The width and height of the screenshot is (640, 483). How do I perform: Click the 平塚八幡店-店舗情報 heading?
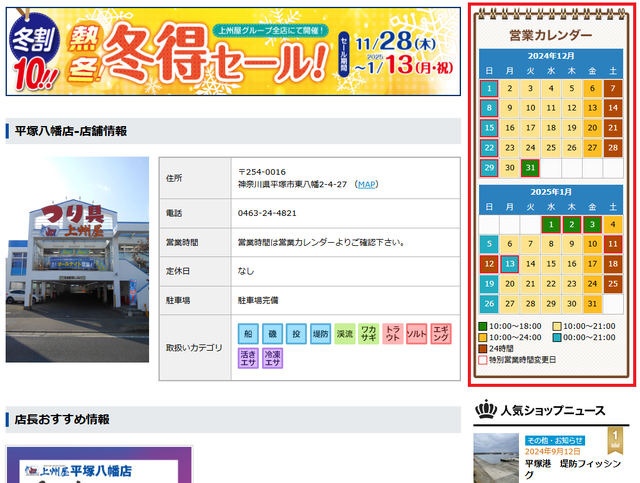point(71,131)
